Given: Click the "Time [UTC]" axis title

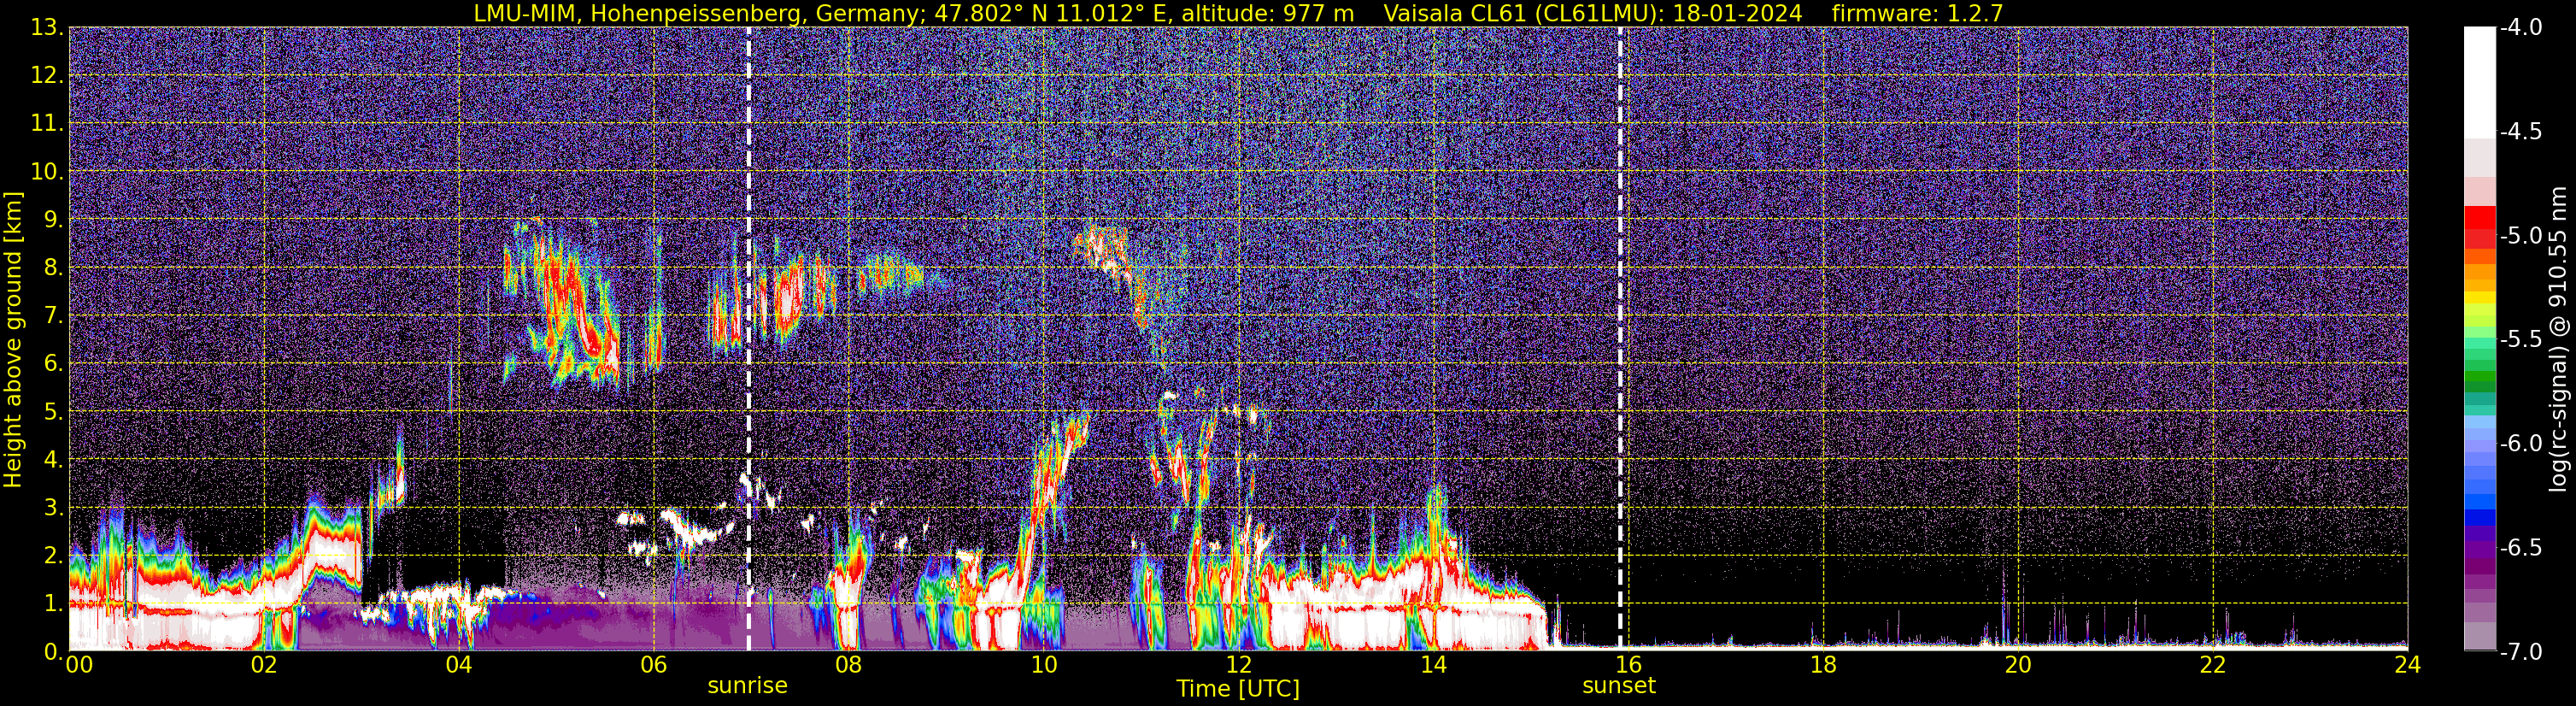Looking at the screenshot, I should point(1238,689).
